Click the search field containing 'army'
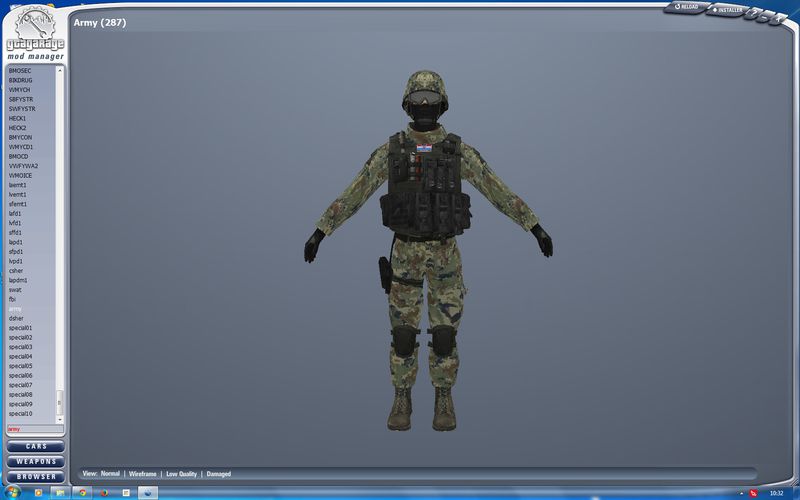Viewport: 800px width, 500px height. point(35,429)
